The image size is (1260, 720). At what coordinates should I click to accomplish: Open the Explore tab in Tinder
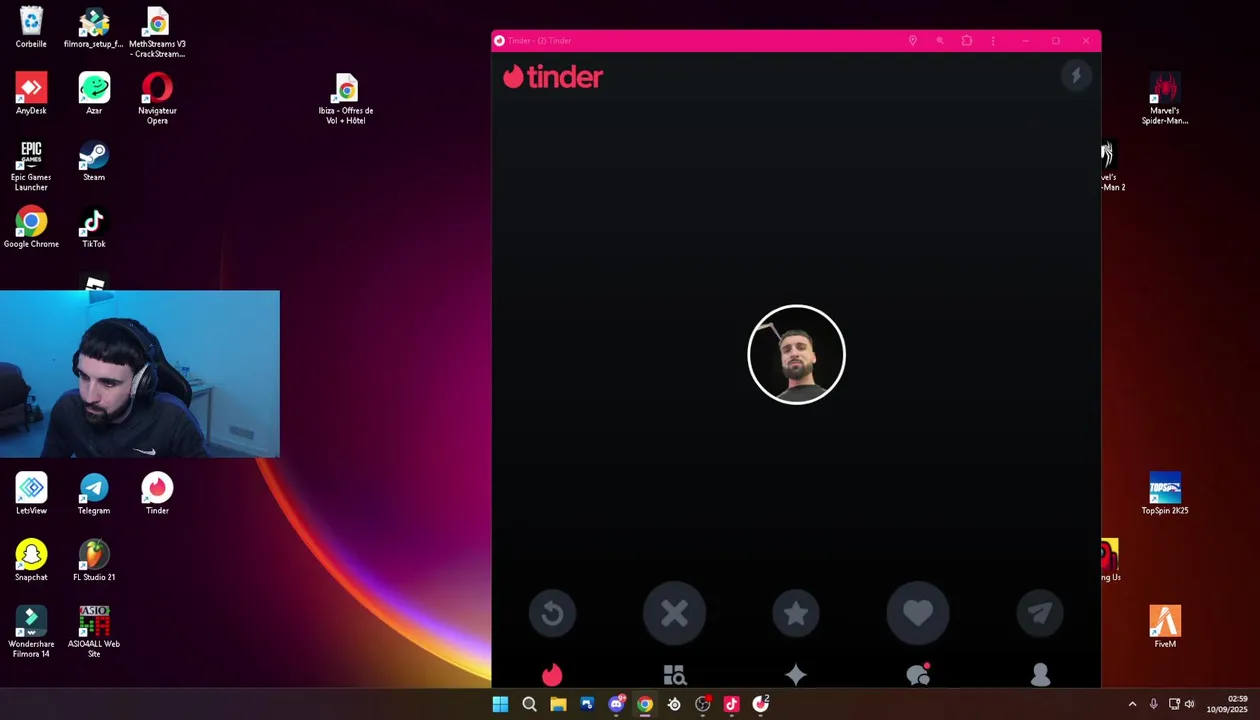point(674,676)
